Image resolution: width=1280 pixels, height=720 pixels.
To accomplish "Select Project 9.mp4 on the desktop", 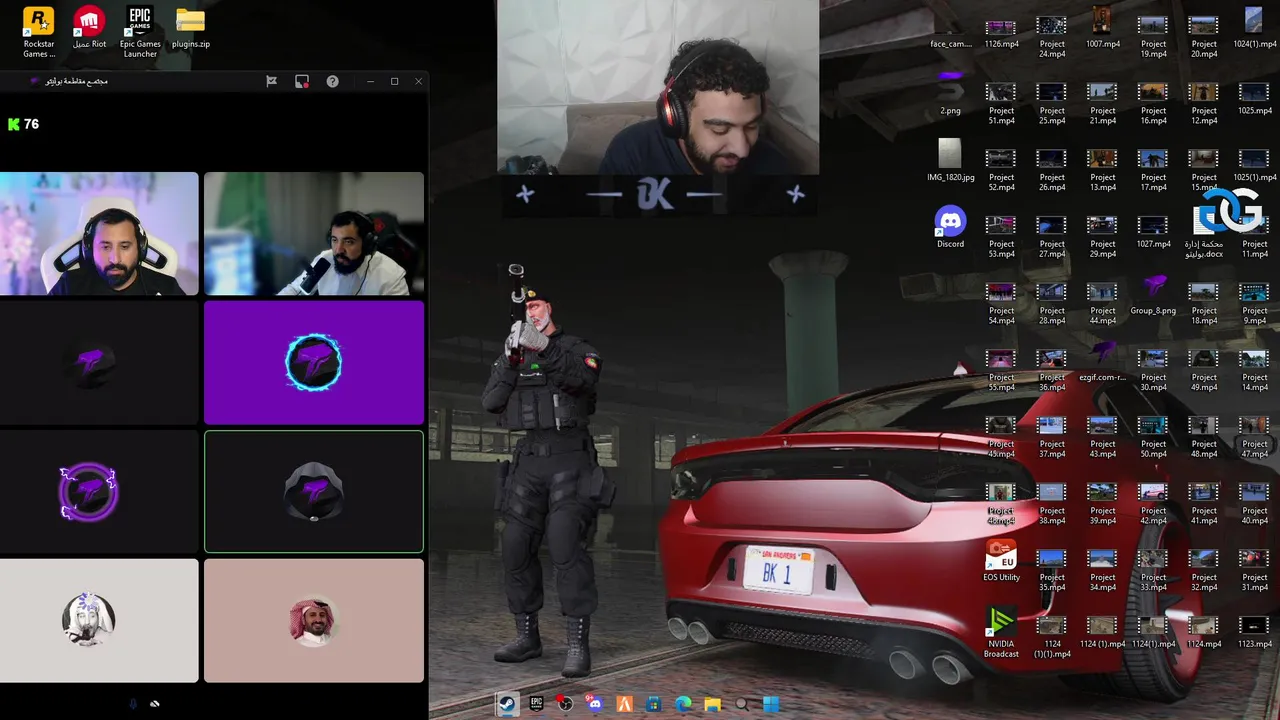I will [x=1254, y=305].
